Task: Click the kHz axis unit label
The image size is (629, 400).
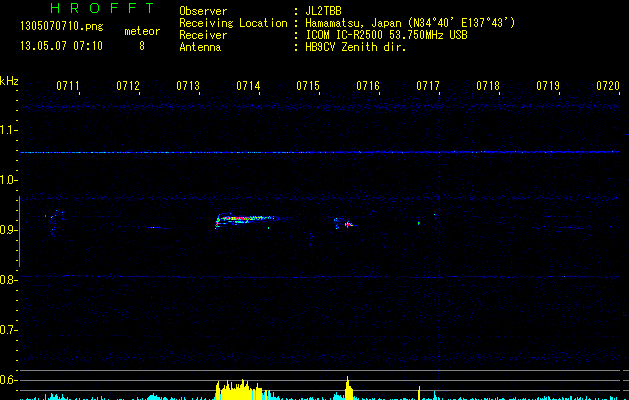Action: [x=9, y=81]
